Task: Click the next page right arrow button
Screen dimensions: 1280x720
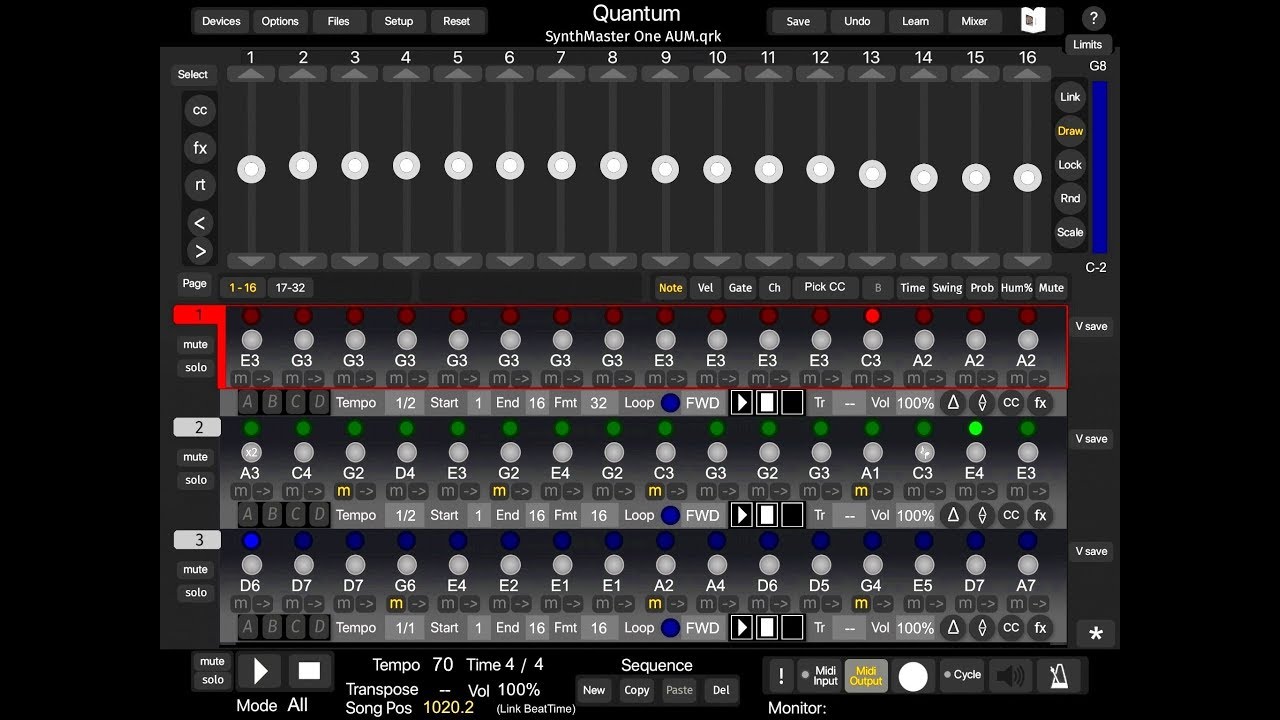Action: [200, 251]
